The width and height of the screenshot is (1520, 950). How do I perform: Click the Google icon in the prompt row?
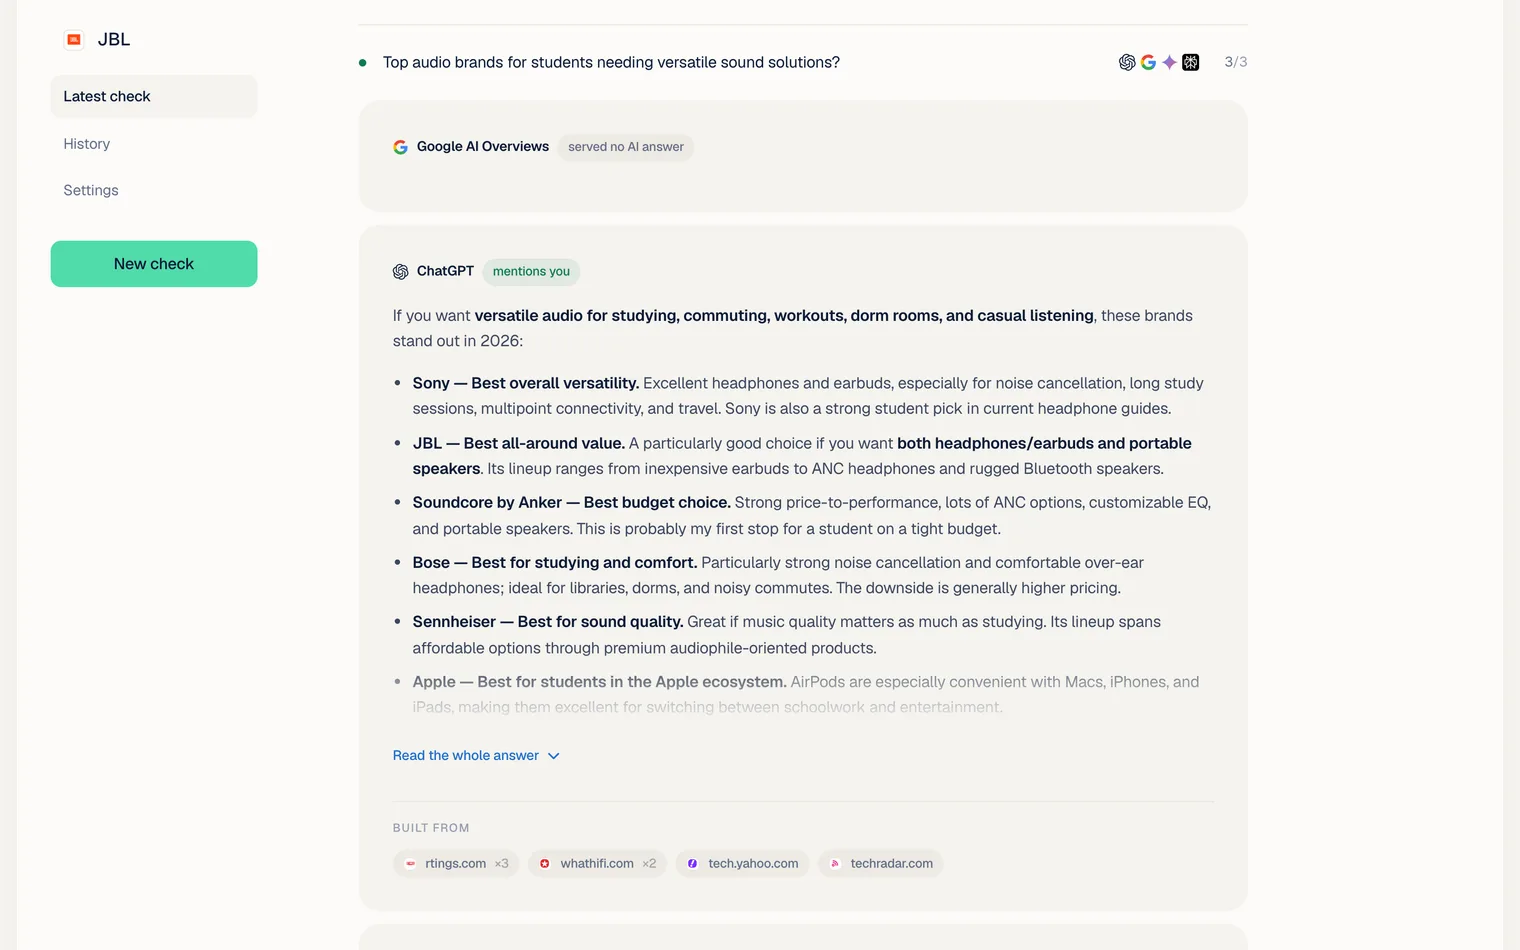click(x=1148, y=62)
